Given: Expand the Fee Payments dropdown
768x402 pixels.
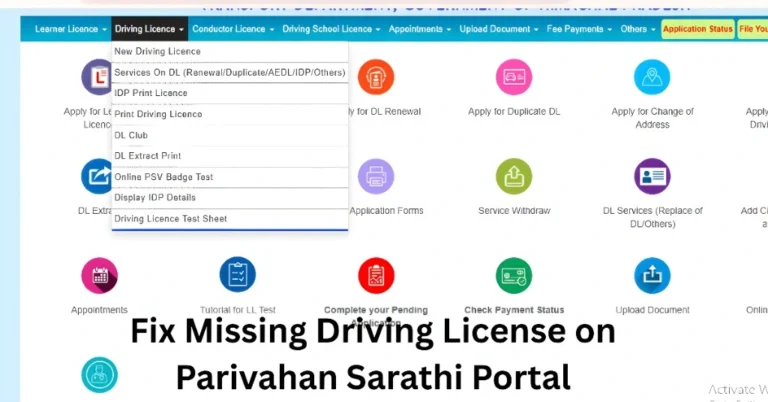Looking at the screenshot, I should tap(579, 29).
